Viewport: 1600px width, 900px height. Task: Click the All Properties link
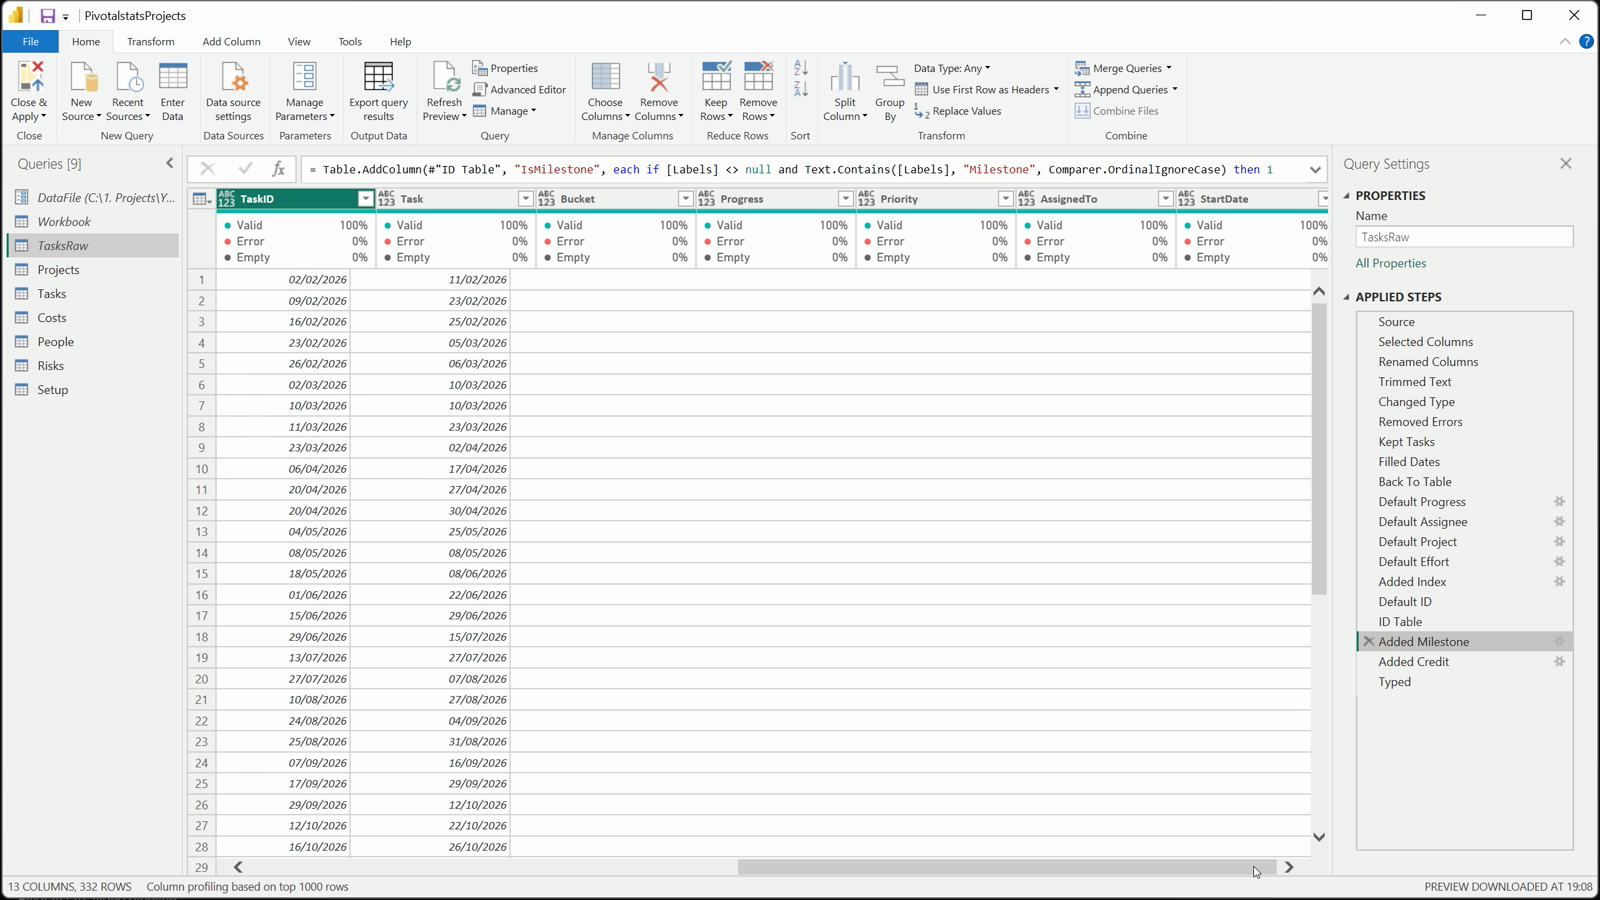coord(1391,263)
